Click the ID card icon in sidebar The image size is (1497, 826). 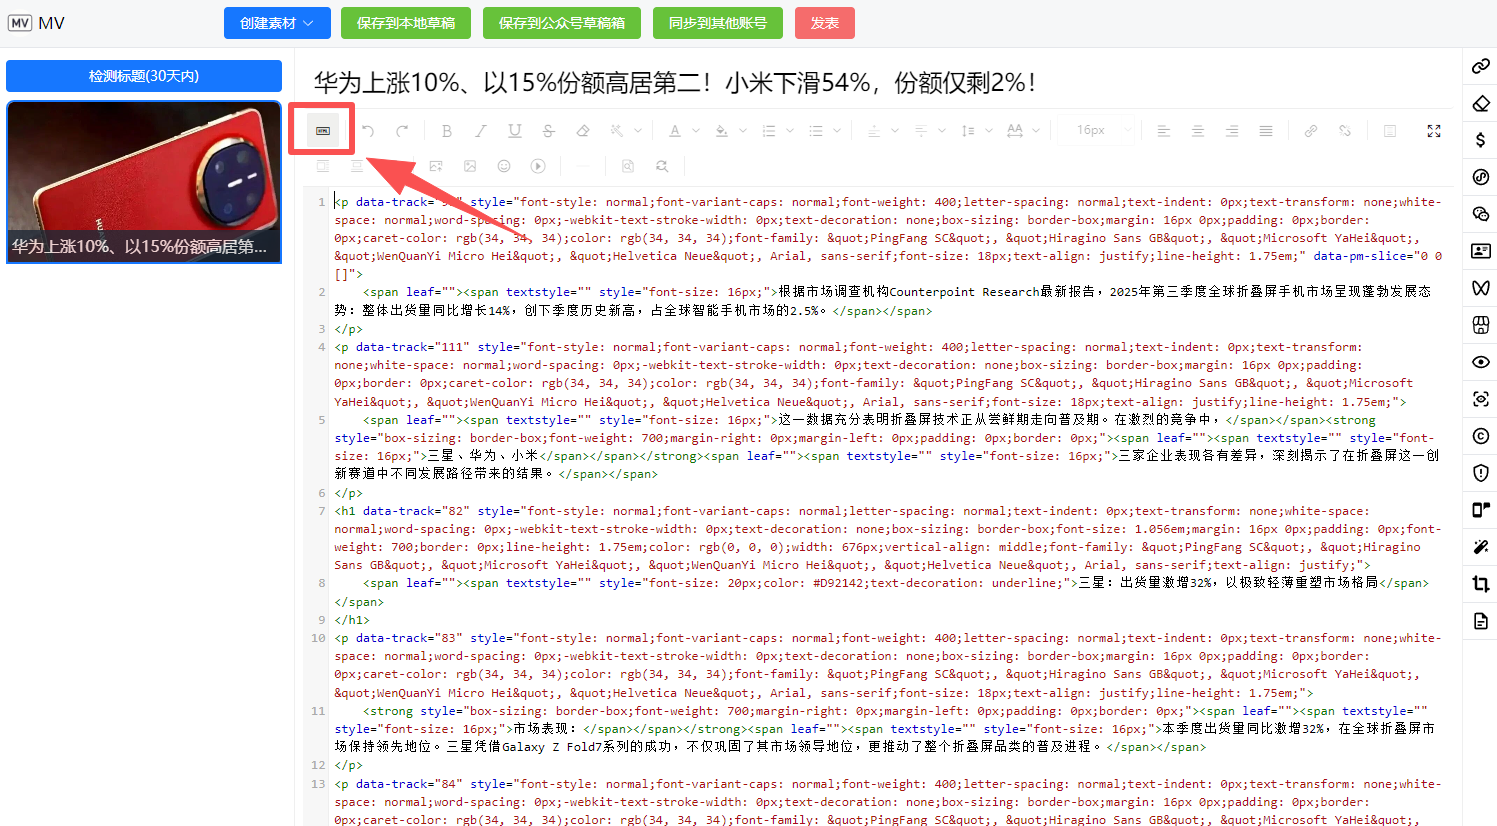click(x=1481, y=251)
